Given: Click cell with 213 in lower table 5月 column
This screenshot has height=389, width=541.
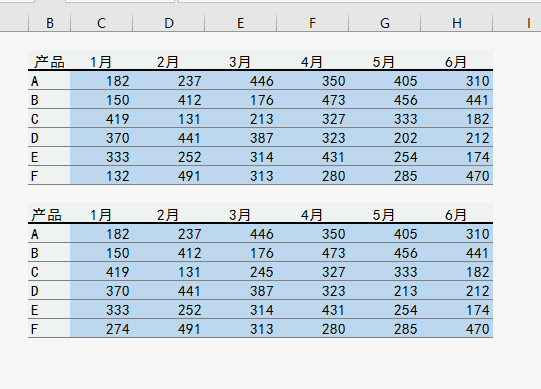Looking at the screenshot, I should 385,291.
